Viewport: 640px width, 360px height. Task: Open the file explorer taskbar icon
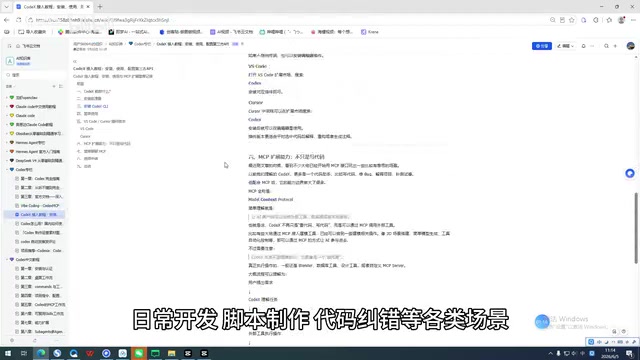171,353
